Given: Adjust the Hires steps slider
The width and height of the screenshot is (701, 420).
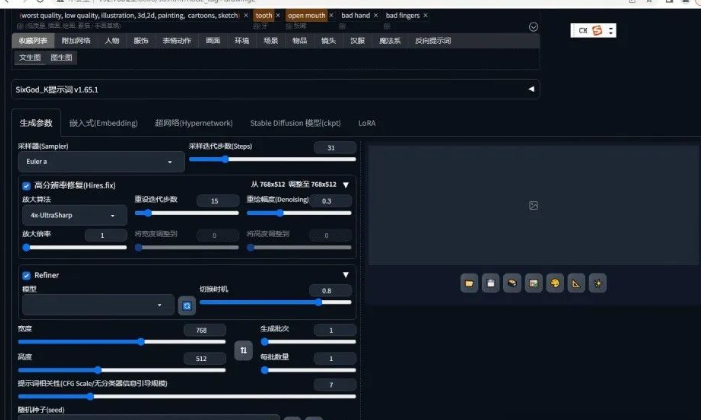Looking at the screenshot, I should pyautogui.click(x=187, y=213).
